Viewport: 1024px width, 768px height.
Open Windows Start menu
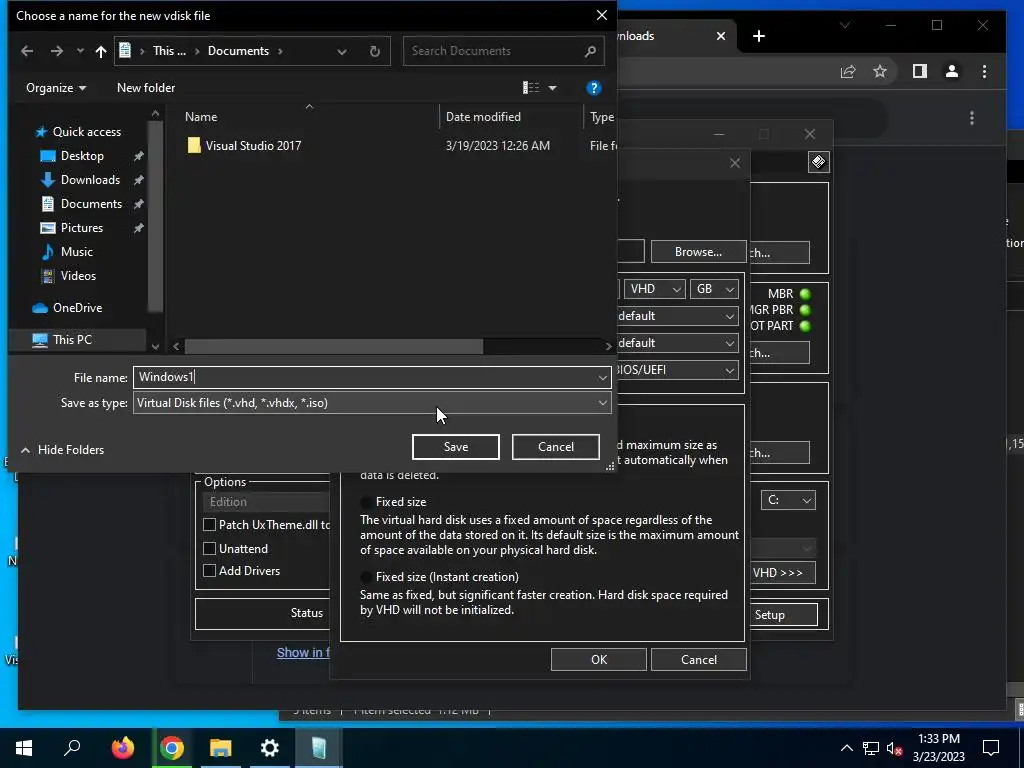click(24, 748)
